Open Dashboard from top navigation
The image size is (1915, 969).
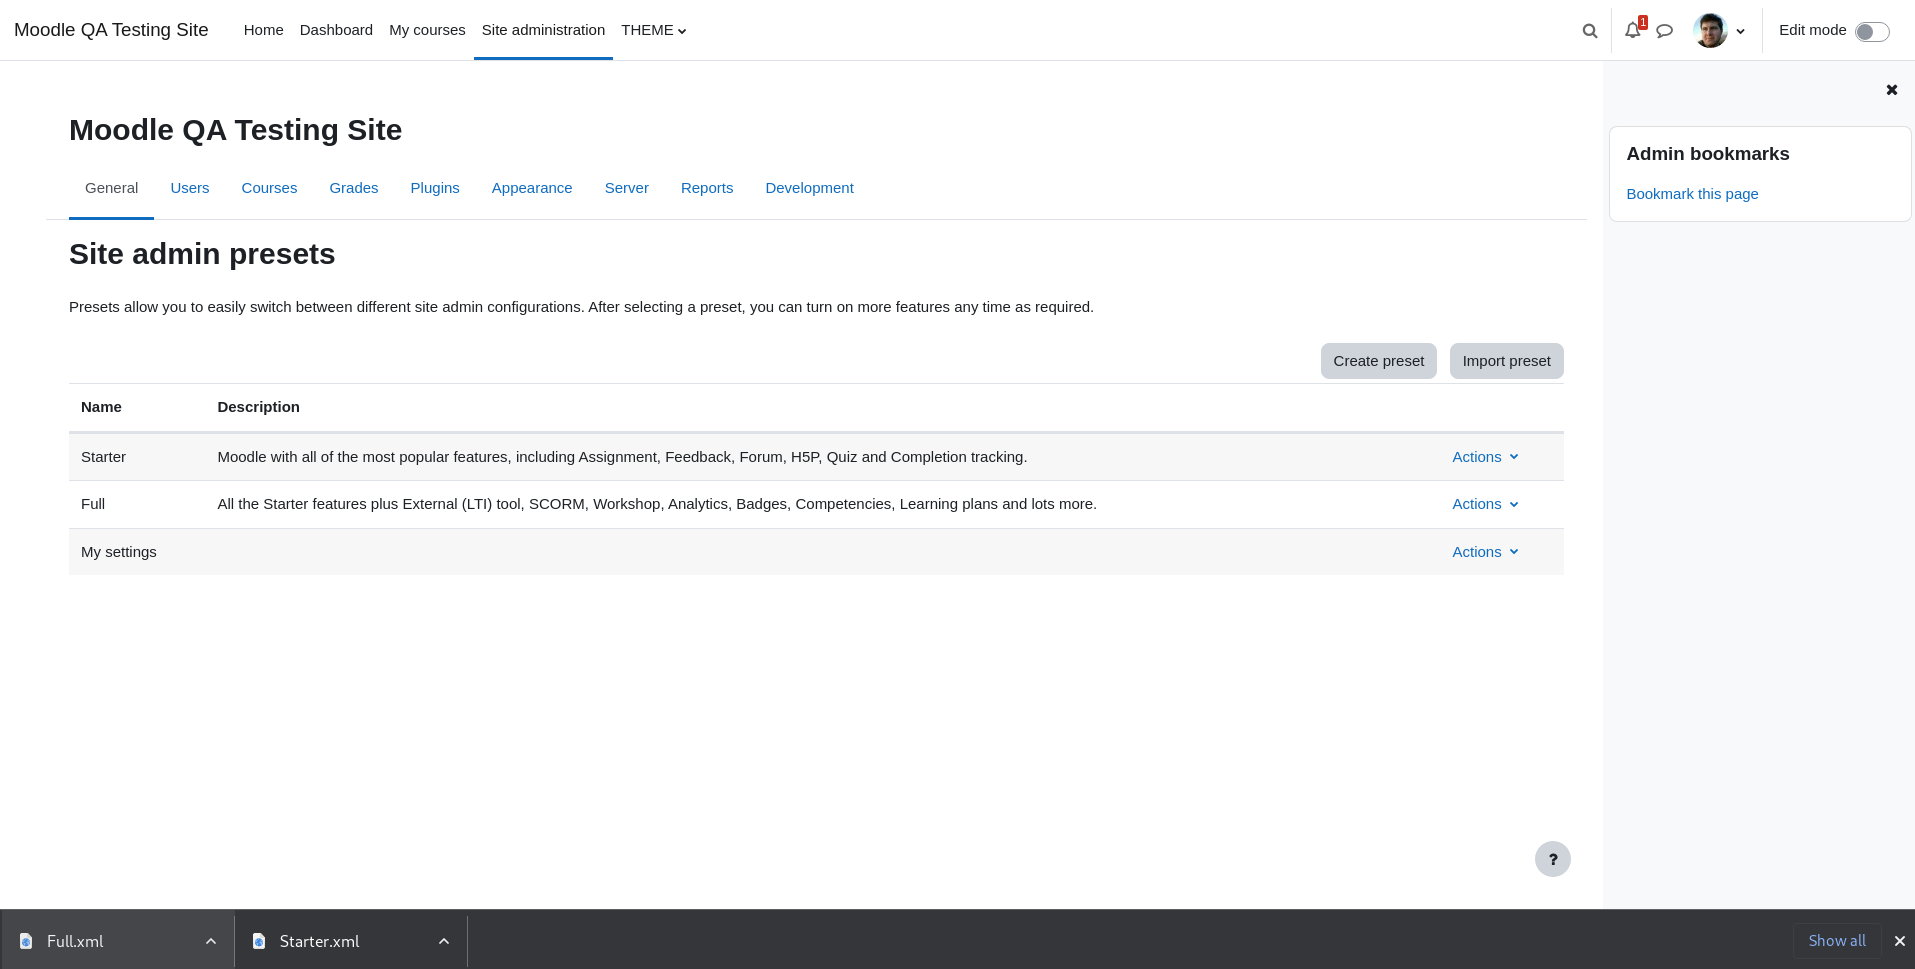336,30
